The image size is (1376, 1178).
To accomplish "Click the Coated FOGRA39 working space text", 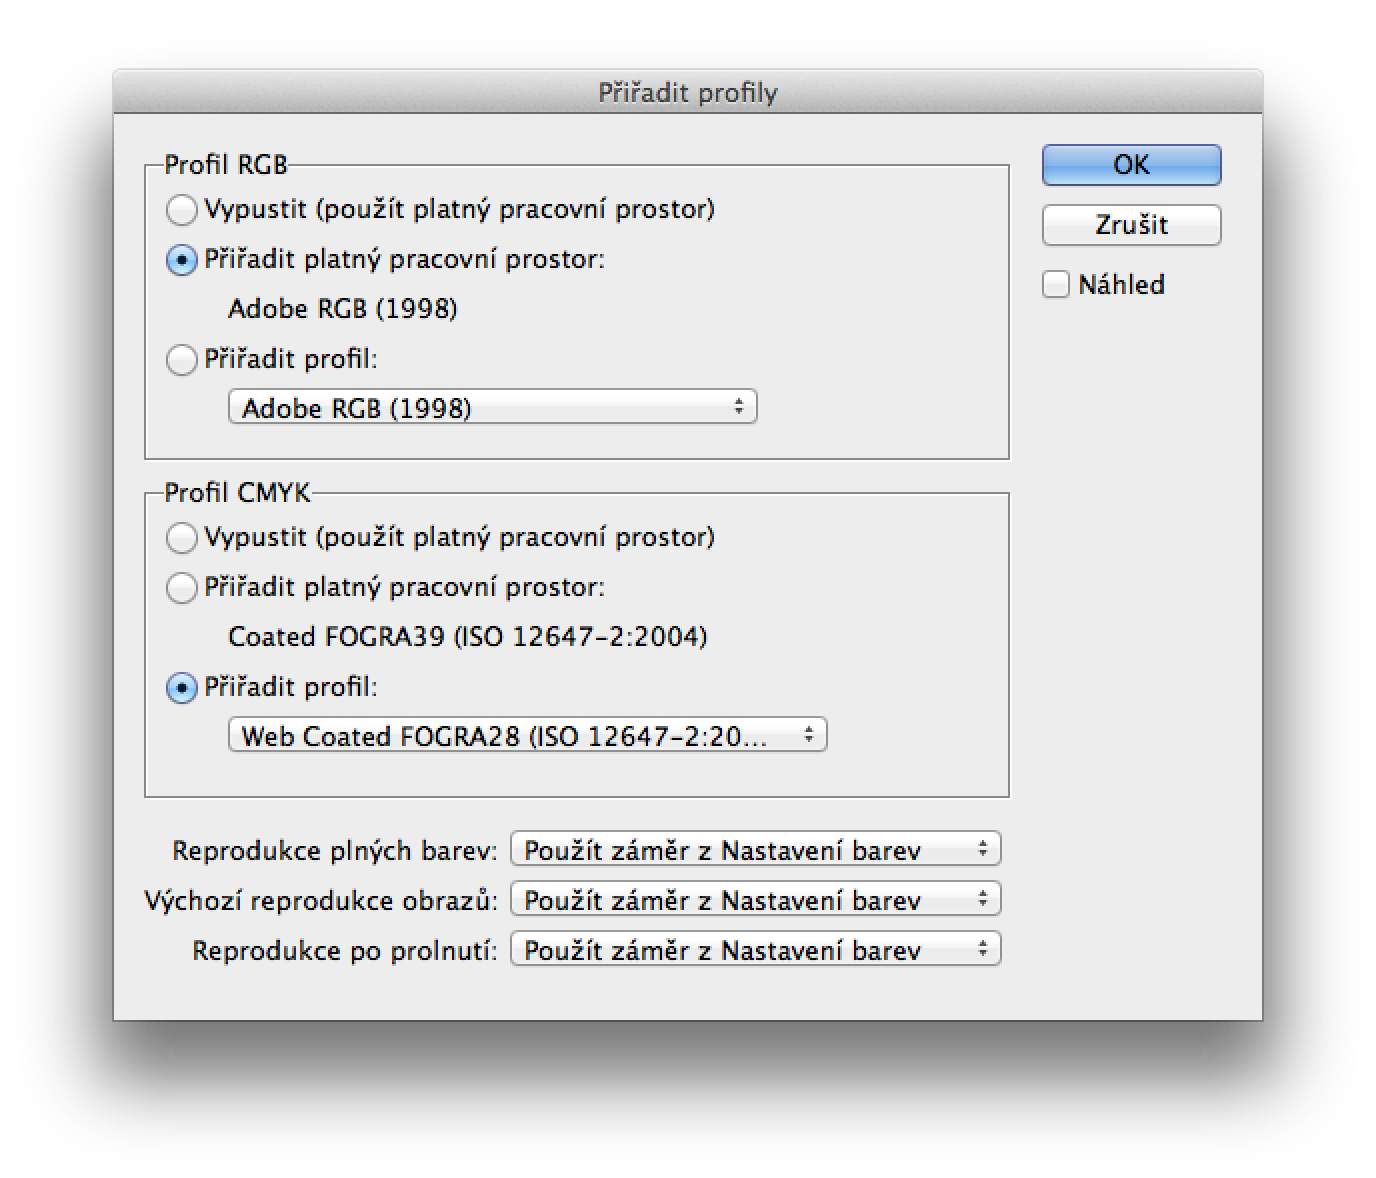I will (x=468, y=637).
